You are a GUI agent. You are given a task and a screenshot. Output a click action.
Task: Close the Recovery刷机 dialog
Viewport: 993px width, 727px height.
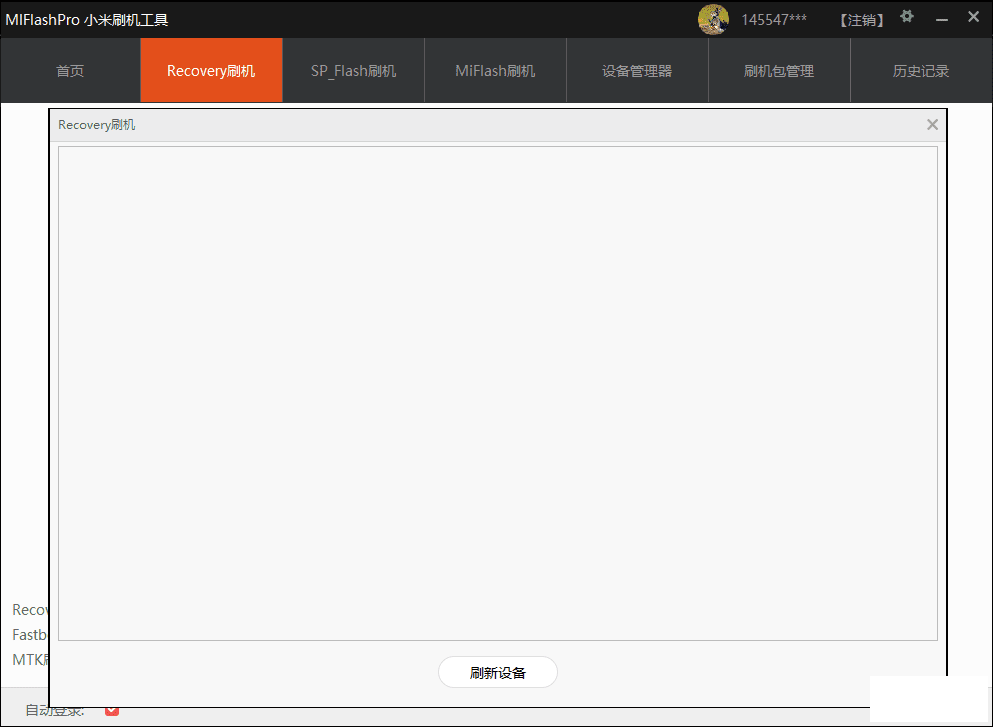[932, 125]
